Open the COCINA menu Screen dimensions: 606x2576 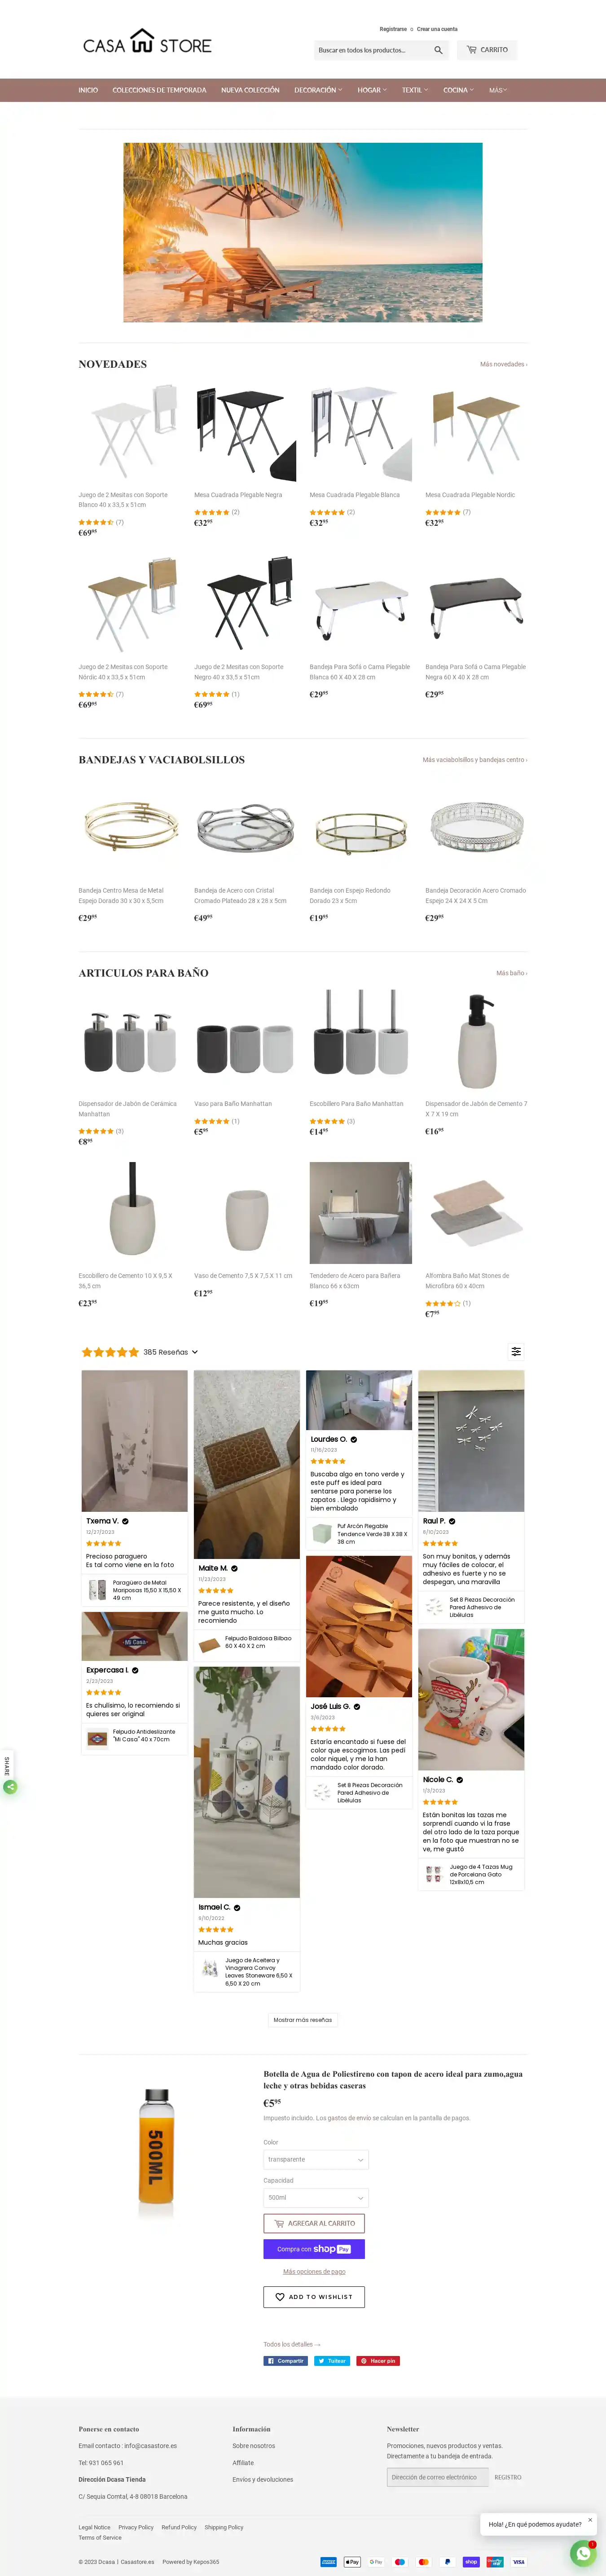(x=459, y=90)
